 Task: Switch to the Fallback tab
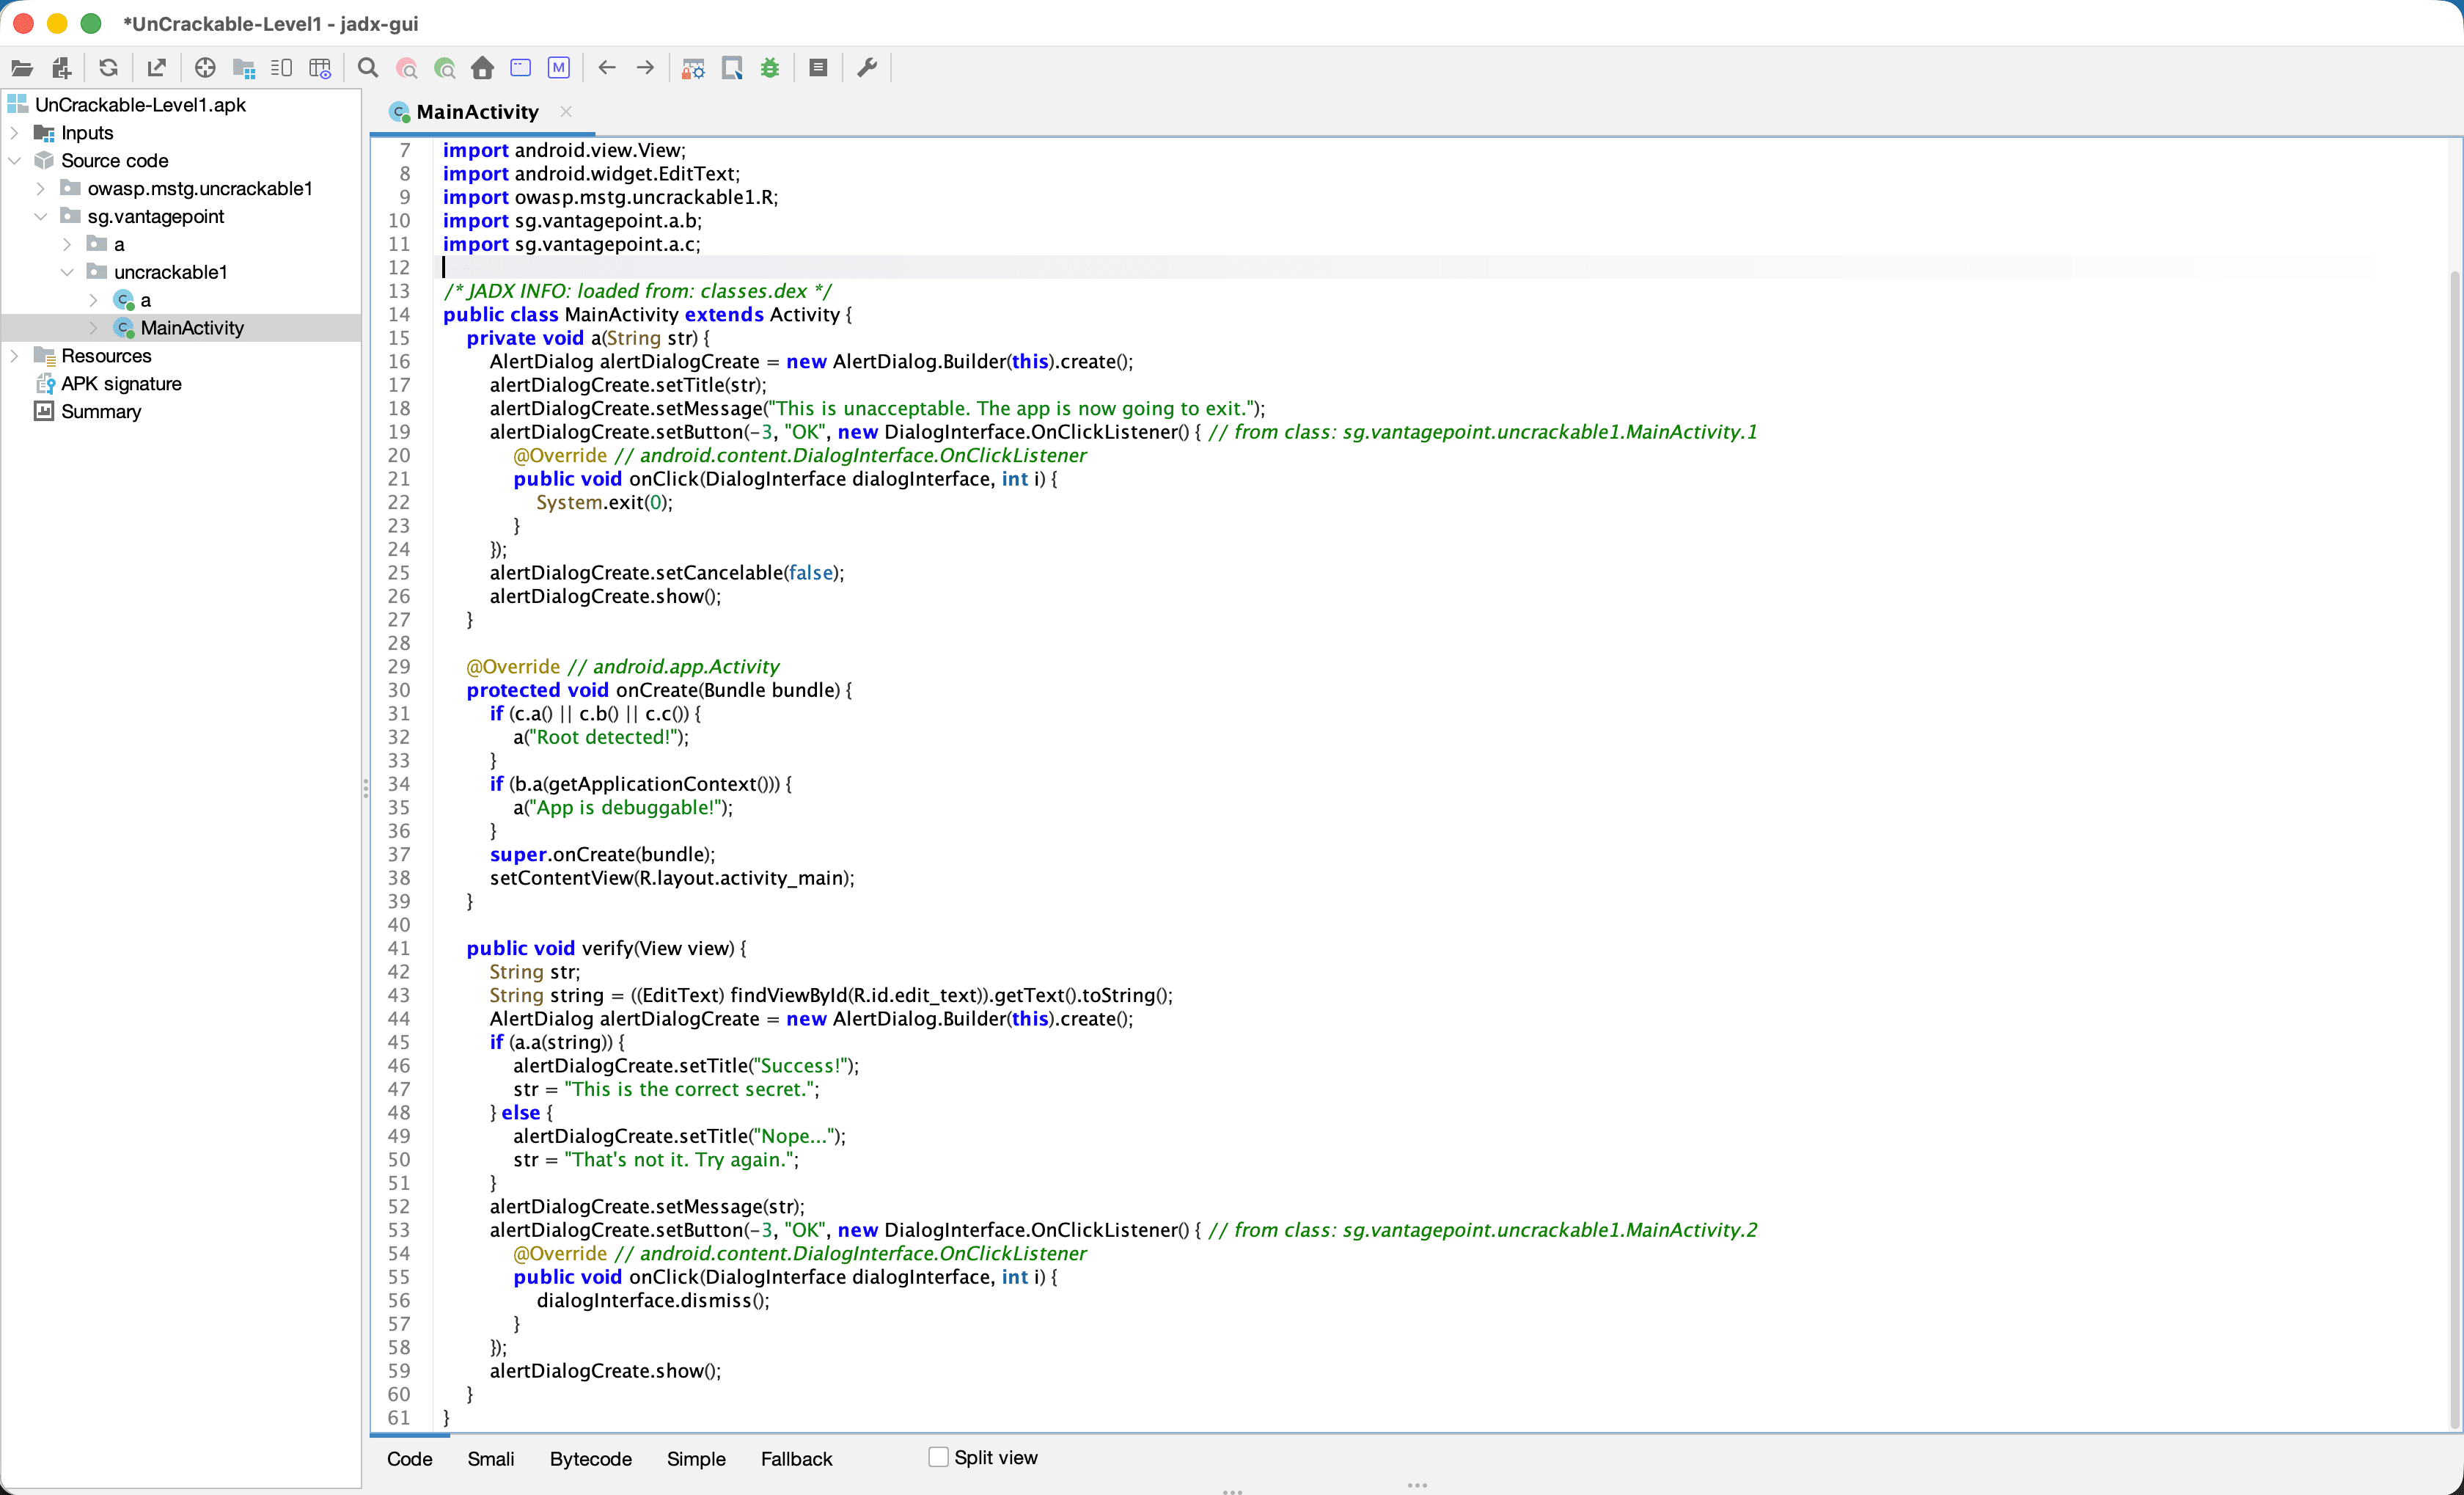796,1459
